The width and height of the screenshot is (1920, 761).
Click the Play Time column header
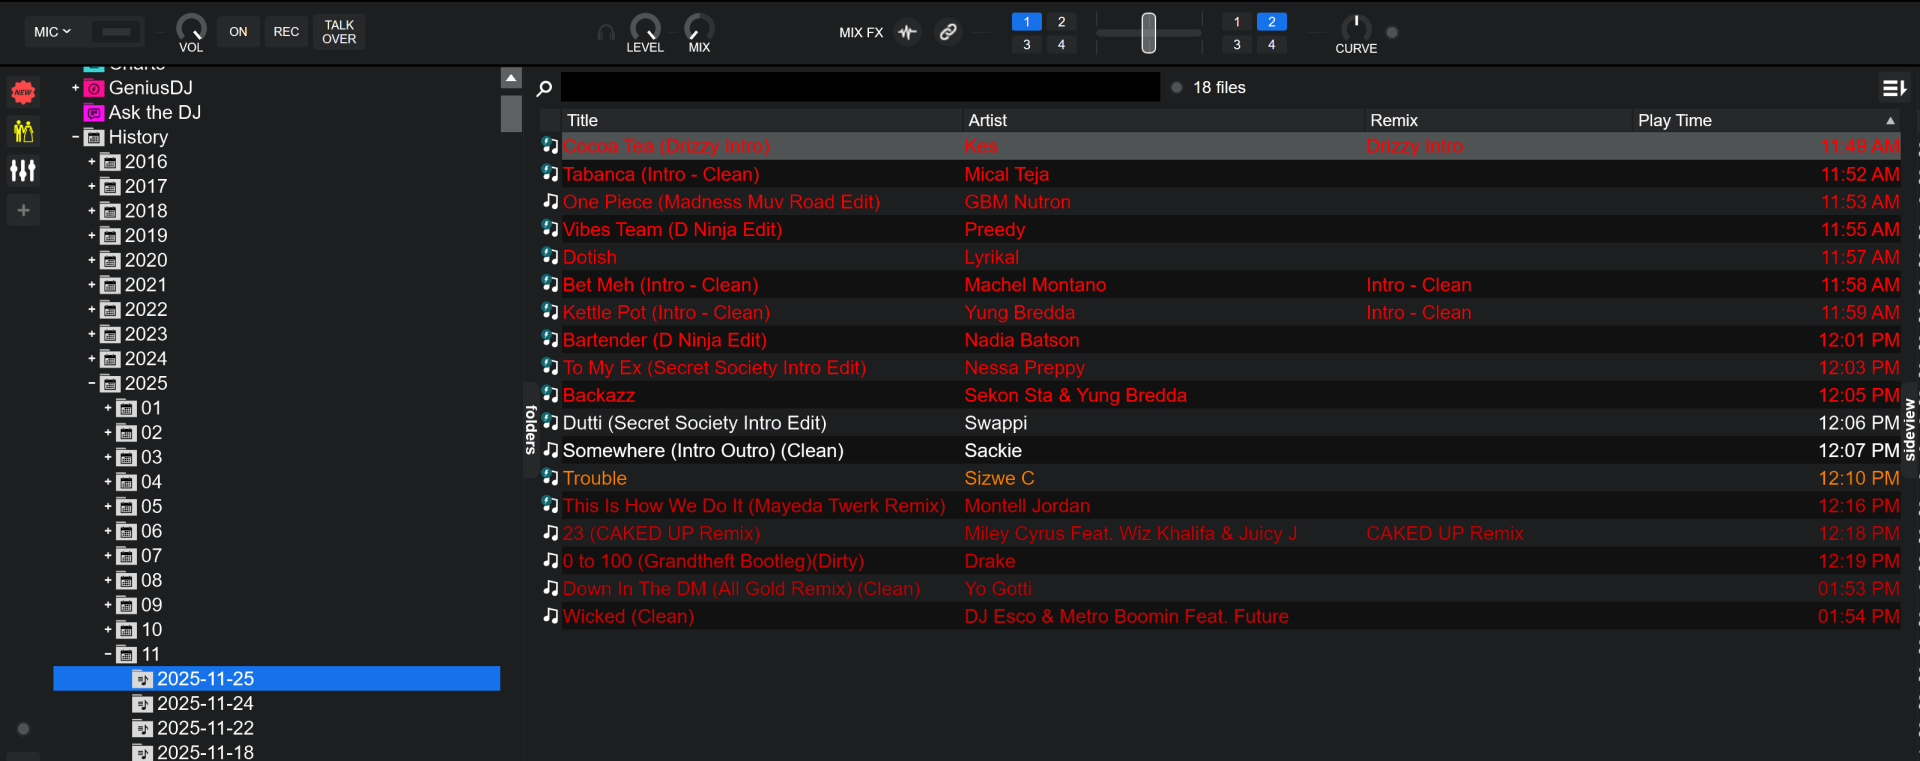click(1674, 120)
